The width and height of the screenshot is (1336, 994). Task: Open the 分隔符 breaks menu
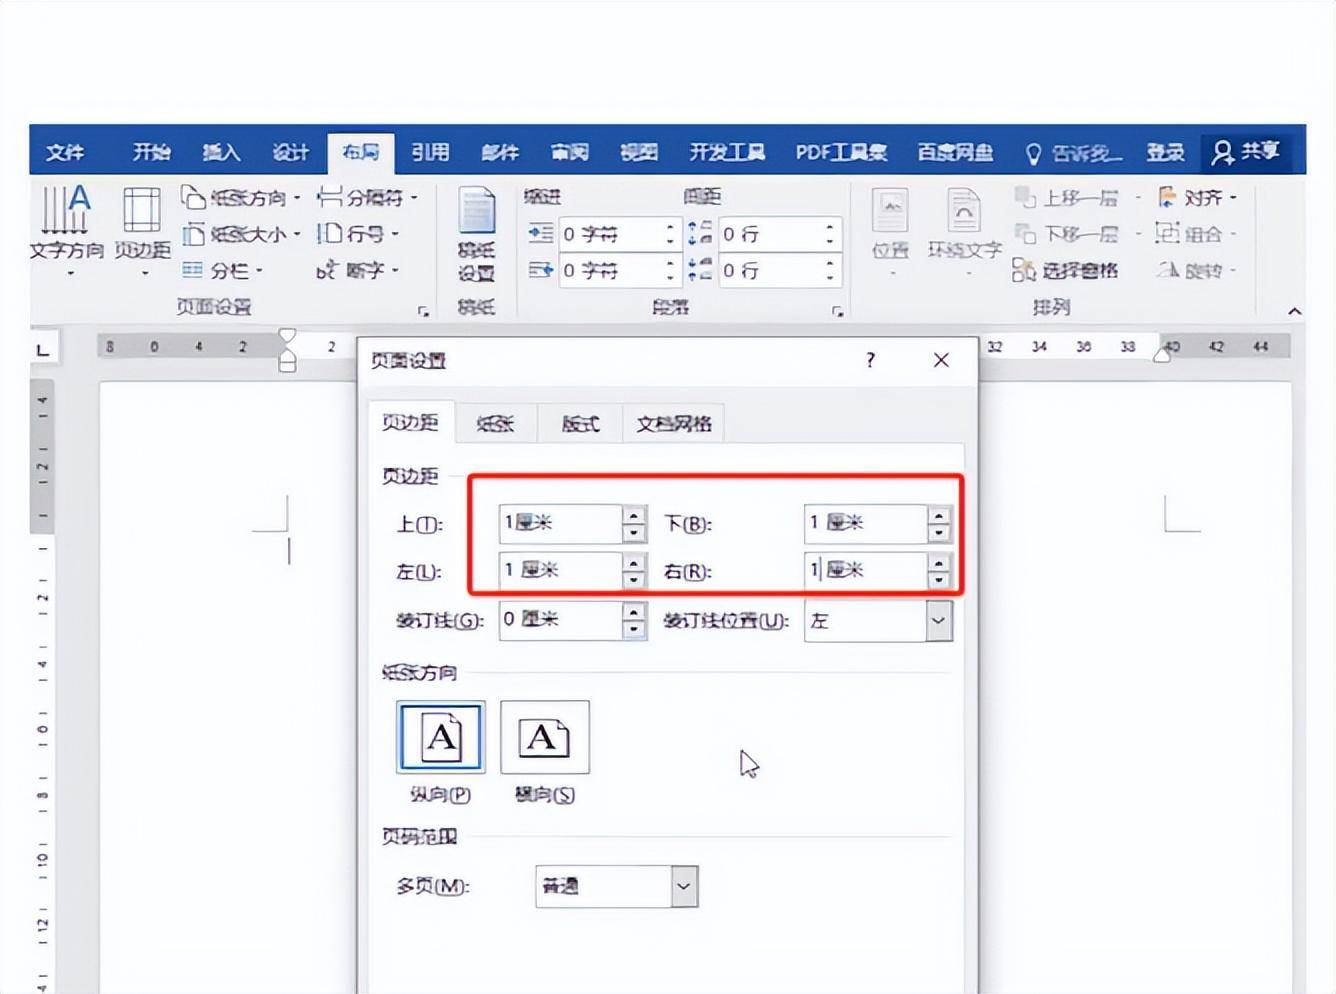coord(367,198)
